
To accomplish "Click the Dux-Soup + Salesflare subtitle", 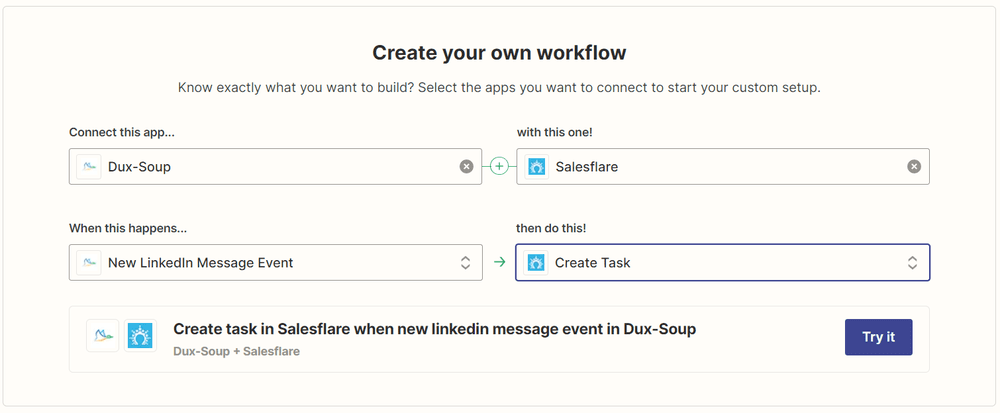I will [236, 351].
